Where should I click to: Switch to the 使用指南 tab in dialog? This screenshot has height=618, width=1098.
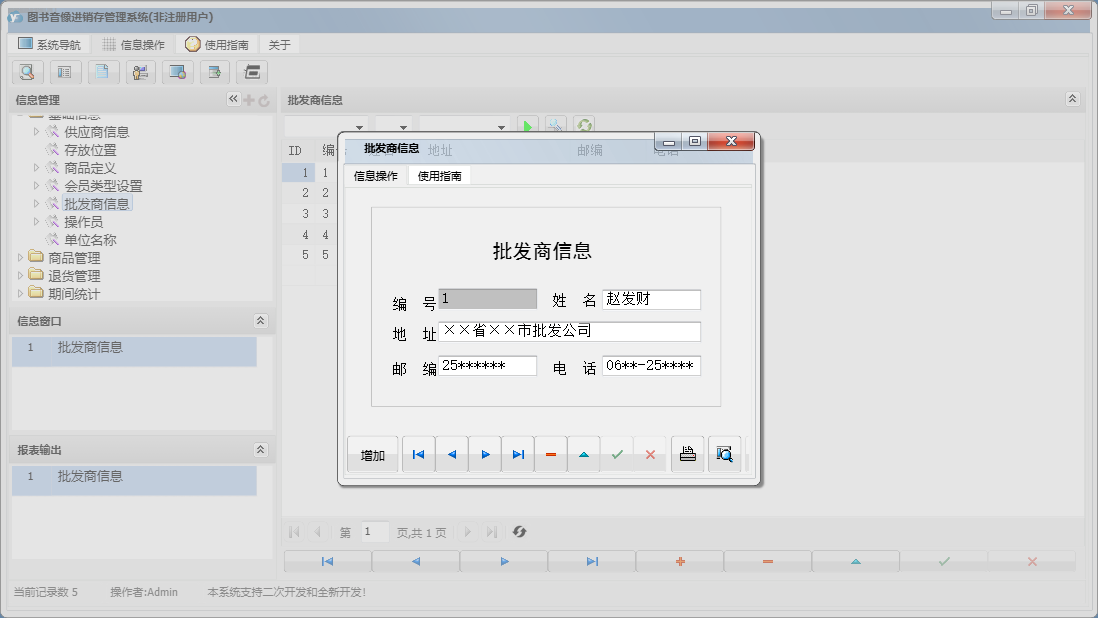439,176
